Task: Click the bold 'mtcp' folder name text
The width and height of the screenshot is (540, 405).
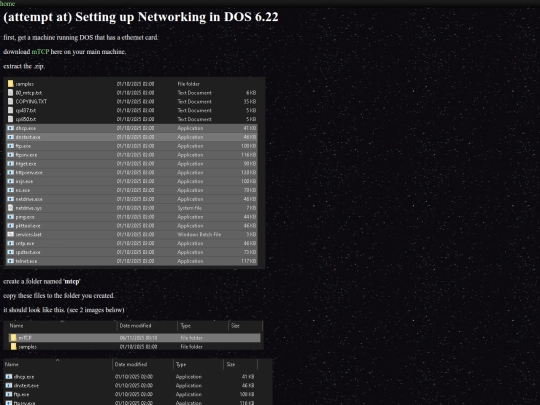Action: point(72,281)
